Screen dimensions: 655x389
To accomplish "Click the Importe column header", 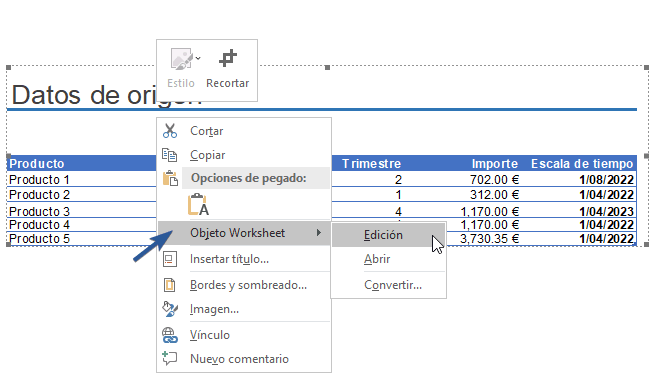I will point(495,163).
